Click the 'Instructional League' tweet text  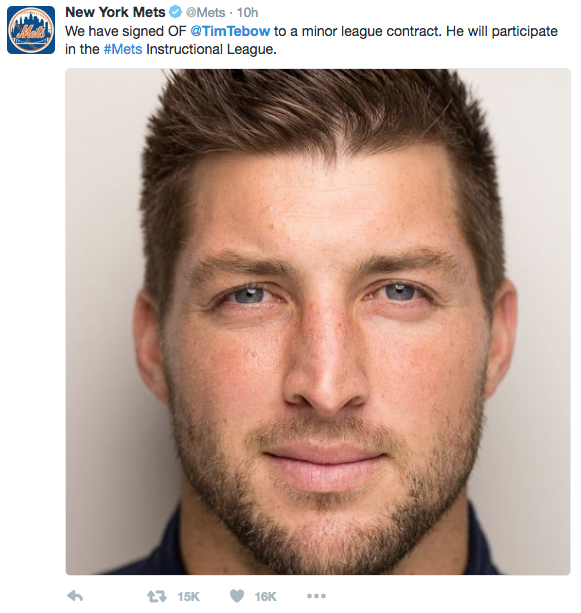tap(211, 49)
